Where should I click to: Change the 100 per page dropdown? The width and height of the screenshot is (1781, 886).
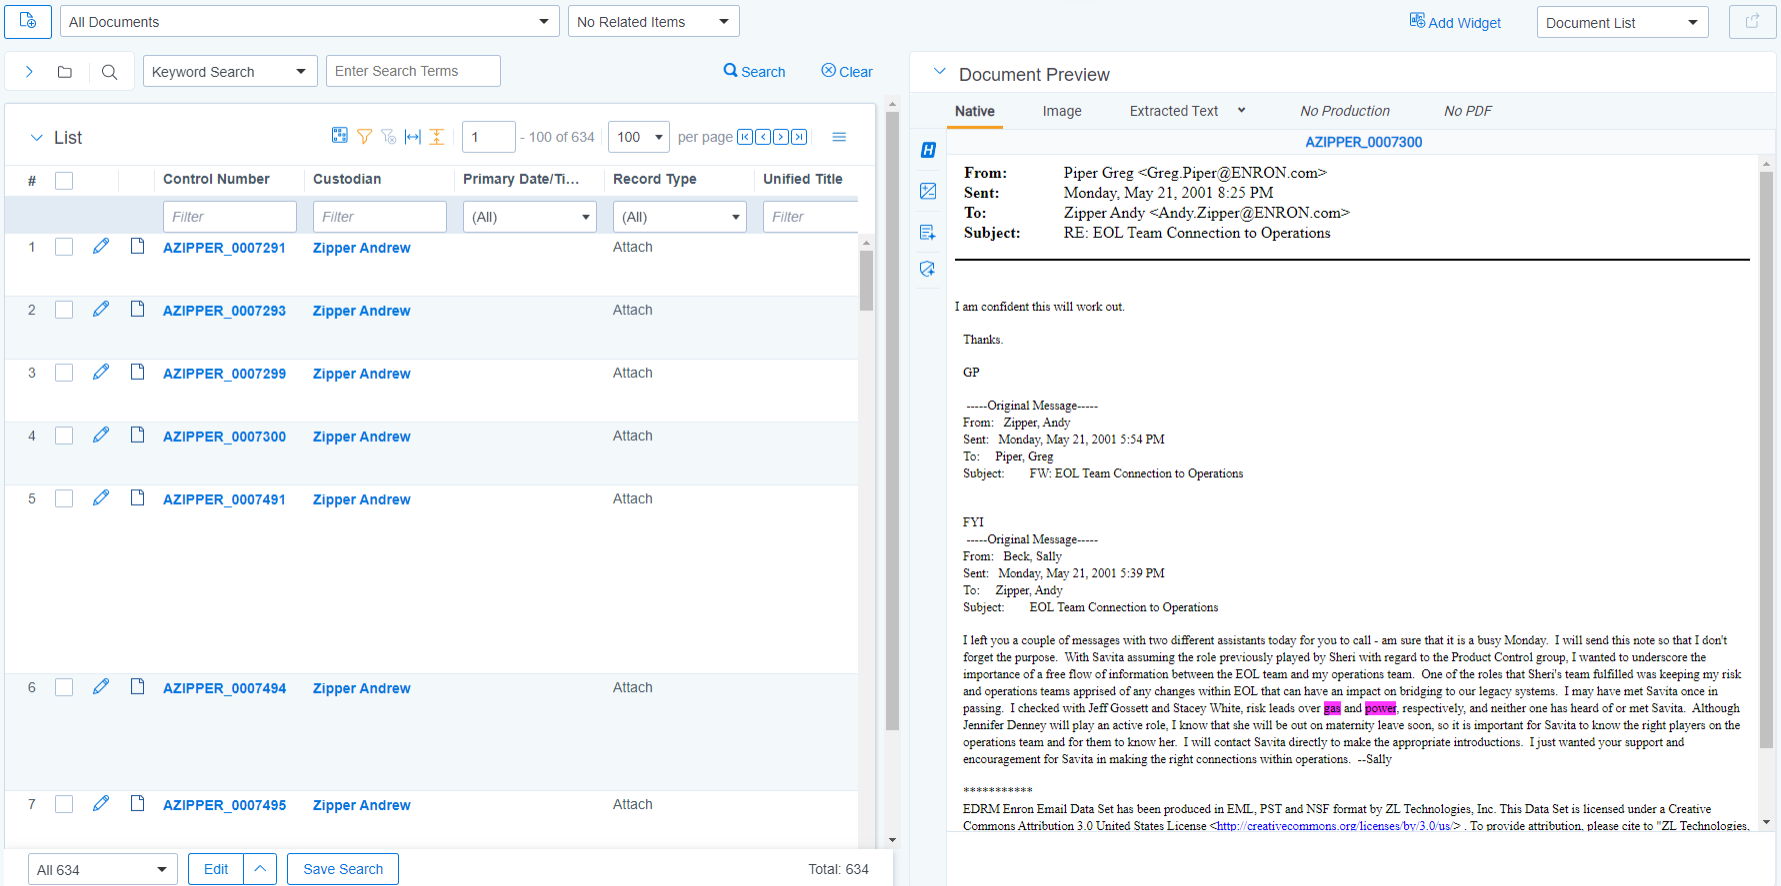pyautogui.click(x=639, y=137)
